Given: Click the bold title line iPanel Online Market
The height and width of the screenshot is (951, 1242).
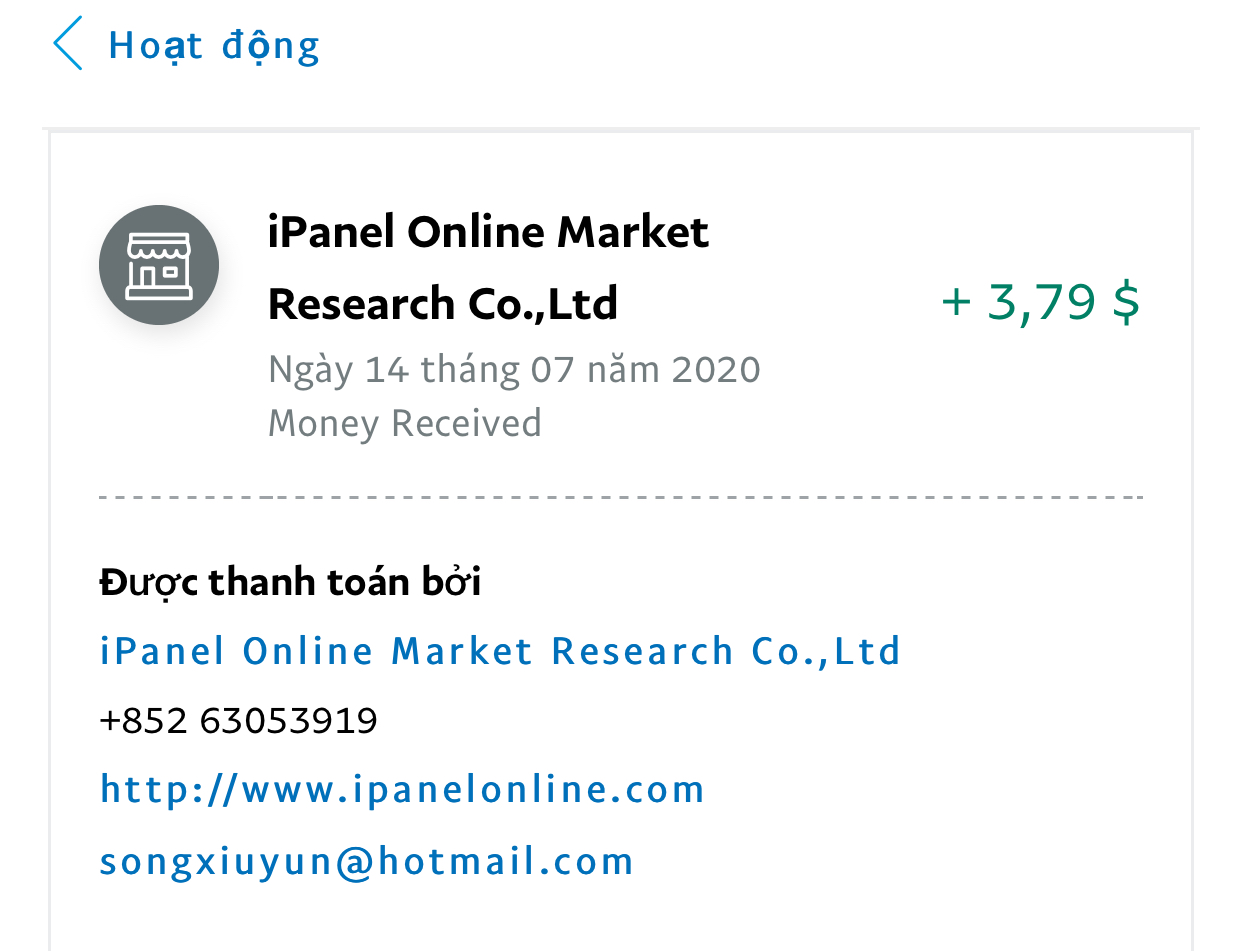Looking at the screenshot, I should point(488,233).
